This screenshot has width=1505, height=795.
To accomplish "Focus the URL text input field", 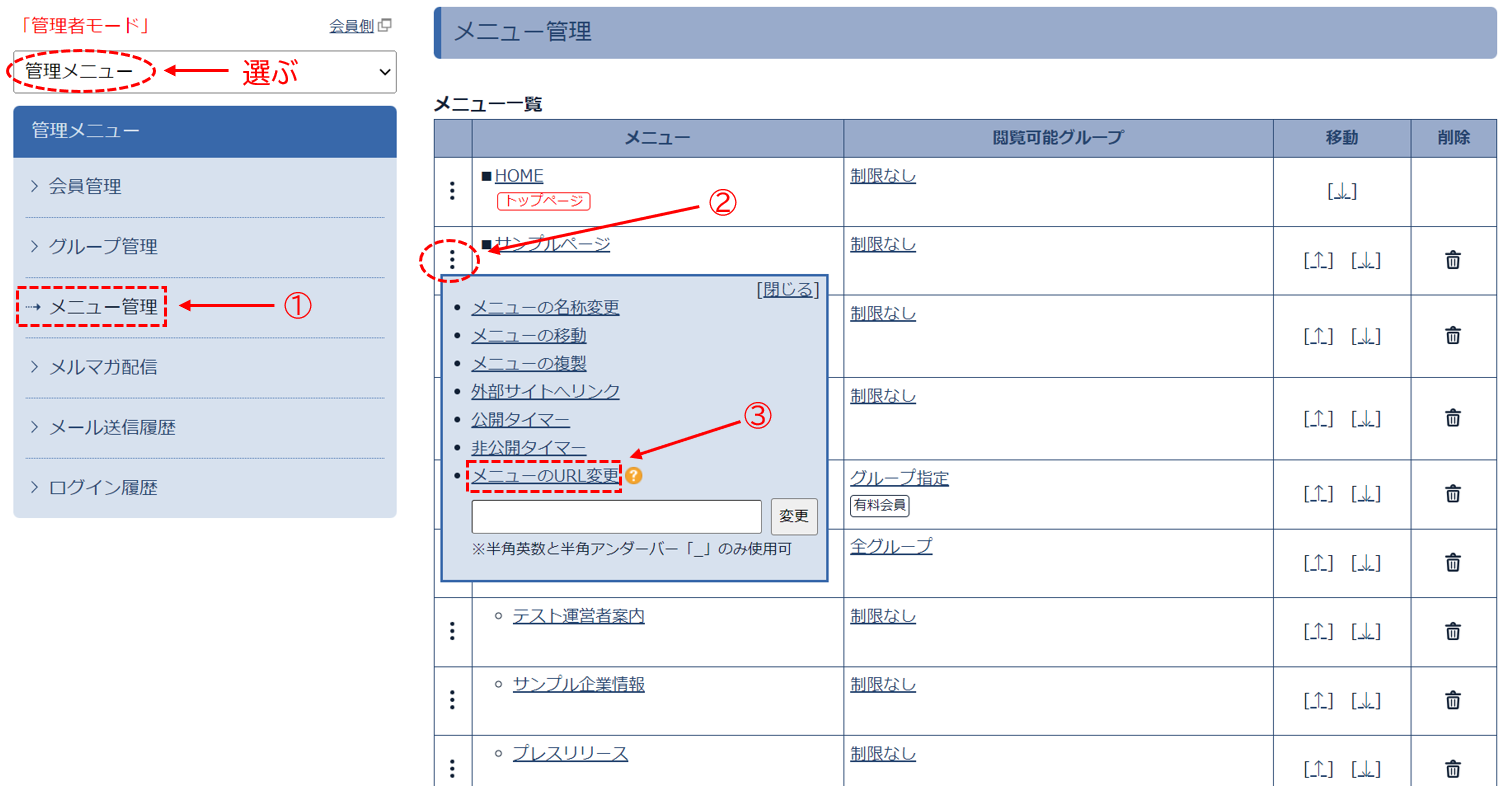I will (617, 517).
